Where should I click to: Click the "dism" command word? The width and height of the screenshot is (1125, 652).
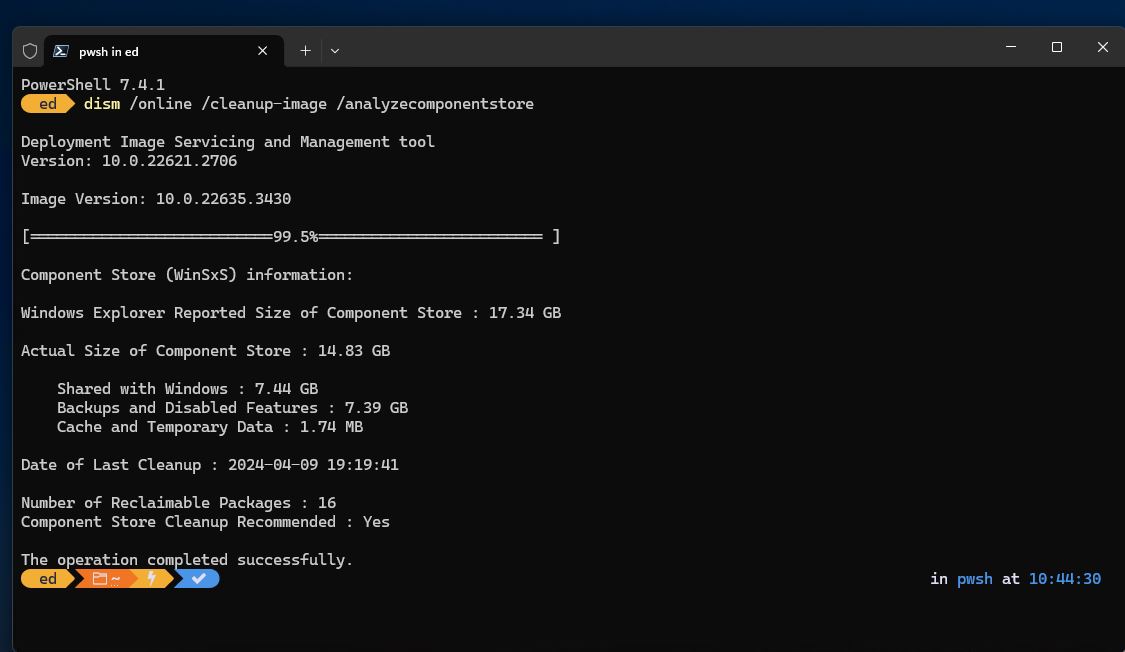[102, 104]
